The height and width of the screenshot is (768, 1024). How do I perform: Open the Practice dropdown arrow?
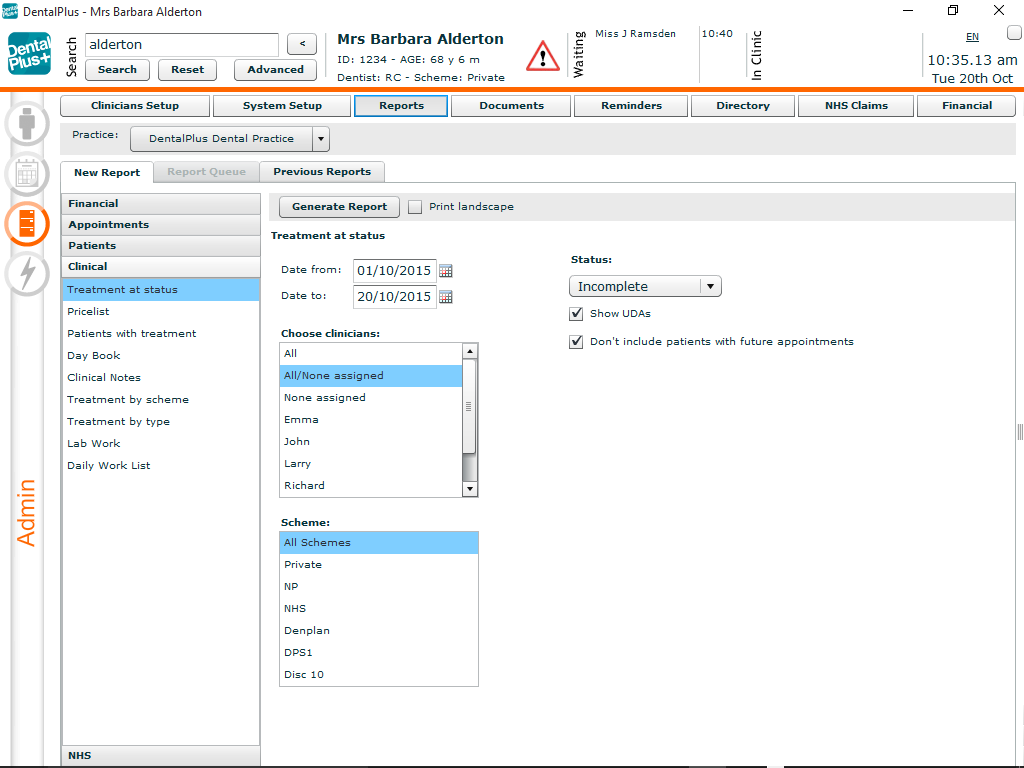coord(321,139)
